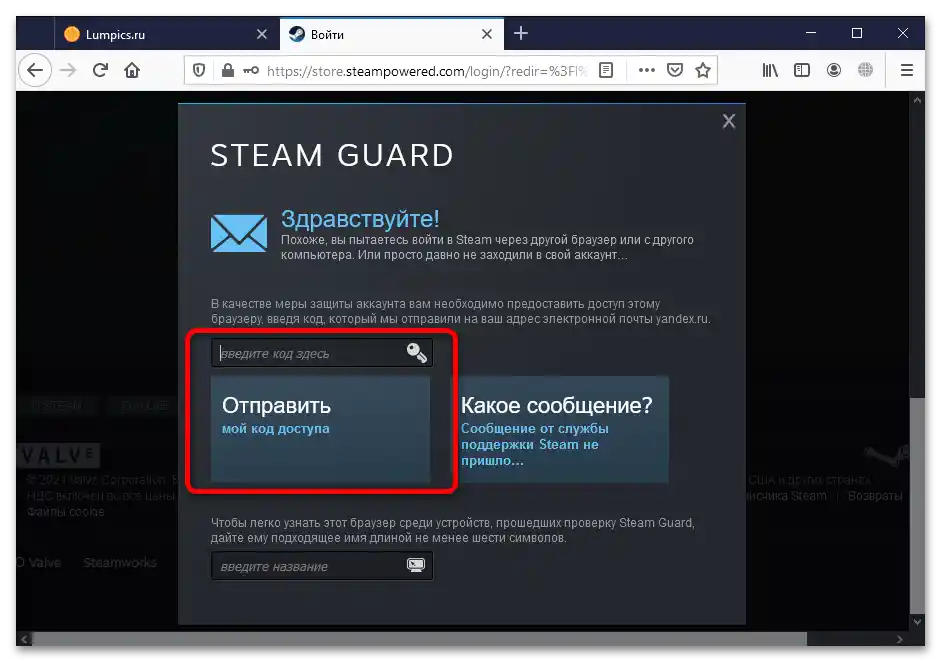This screenshot has width=941, height=662.
Task: Open tracking protection shield icon
Action: point(199,71)
